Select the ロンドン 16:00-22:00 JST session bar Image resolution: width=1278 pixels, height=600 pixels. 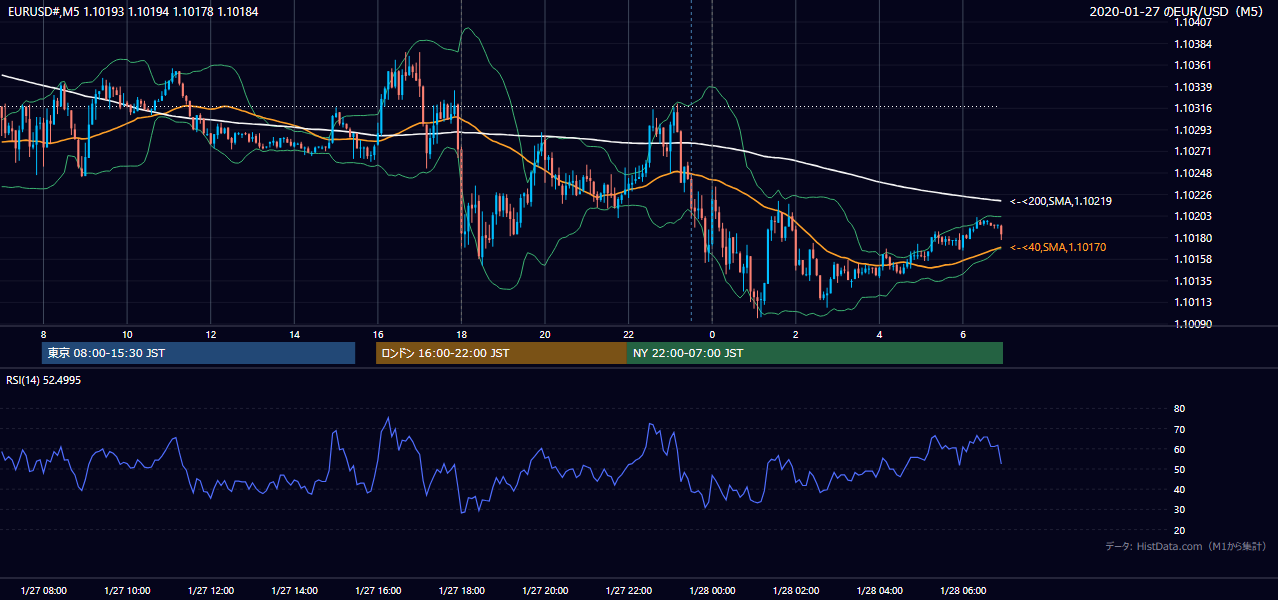click(x=501, y=353)
